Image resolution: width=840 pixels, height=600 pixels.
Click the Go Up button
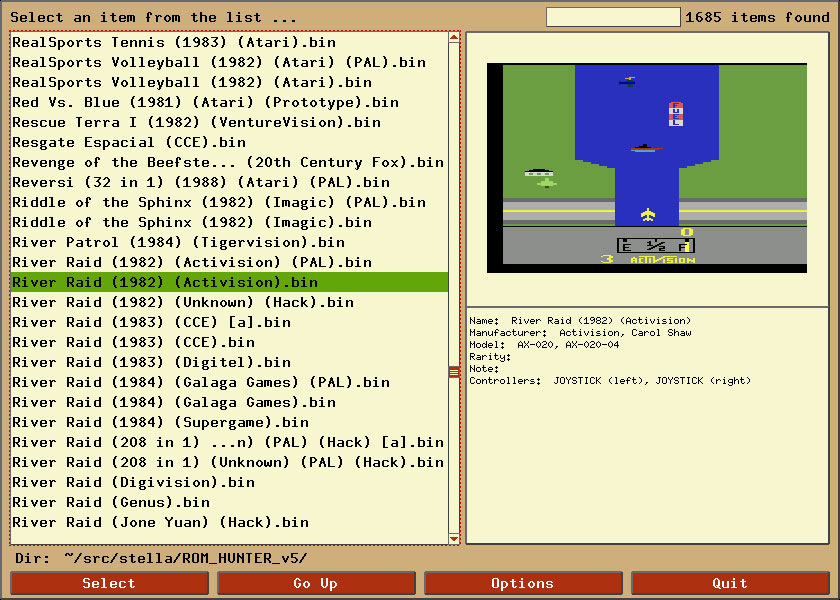[x=316, y=583]
